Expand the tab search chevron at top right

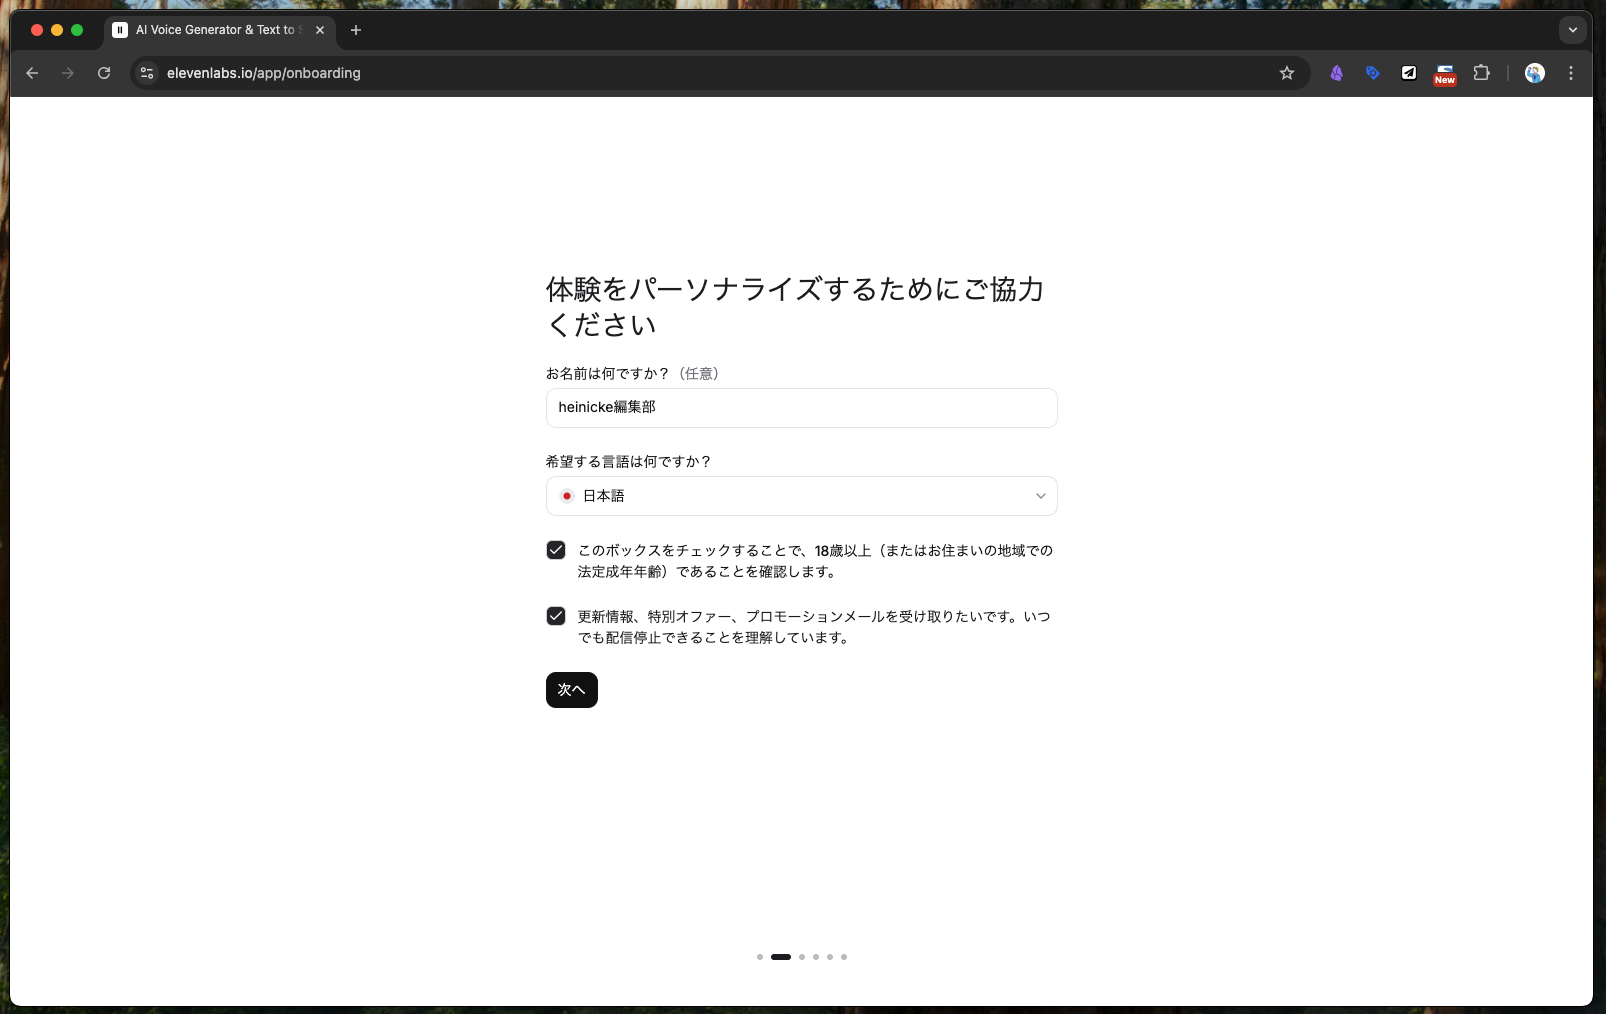point(1572,30)
